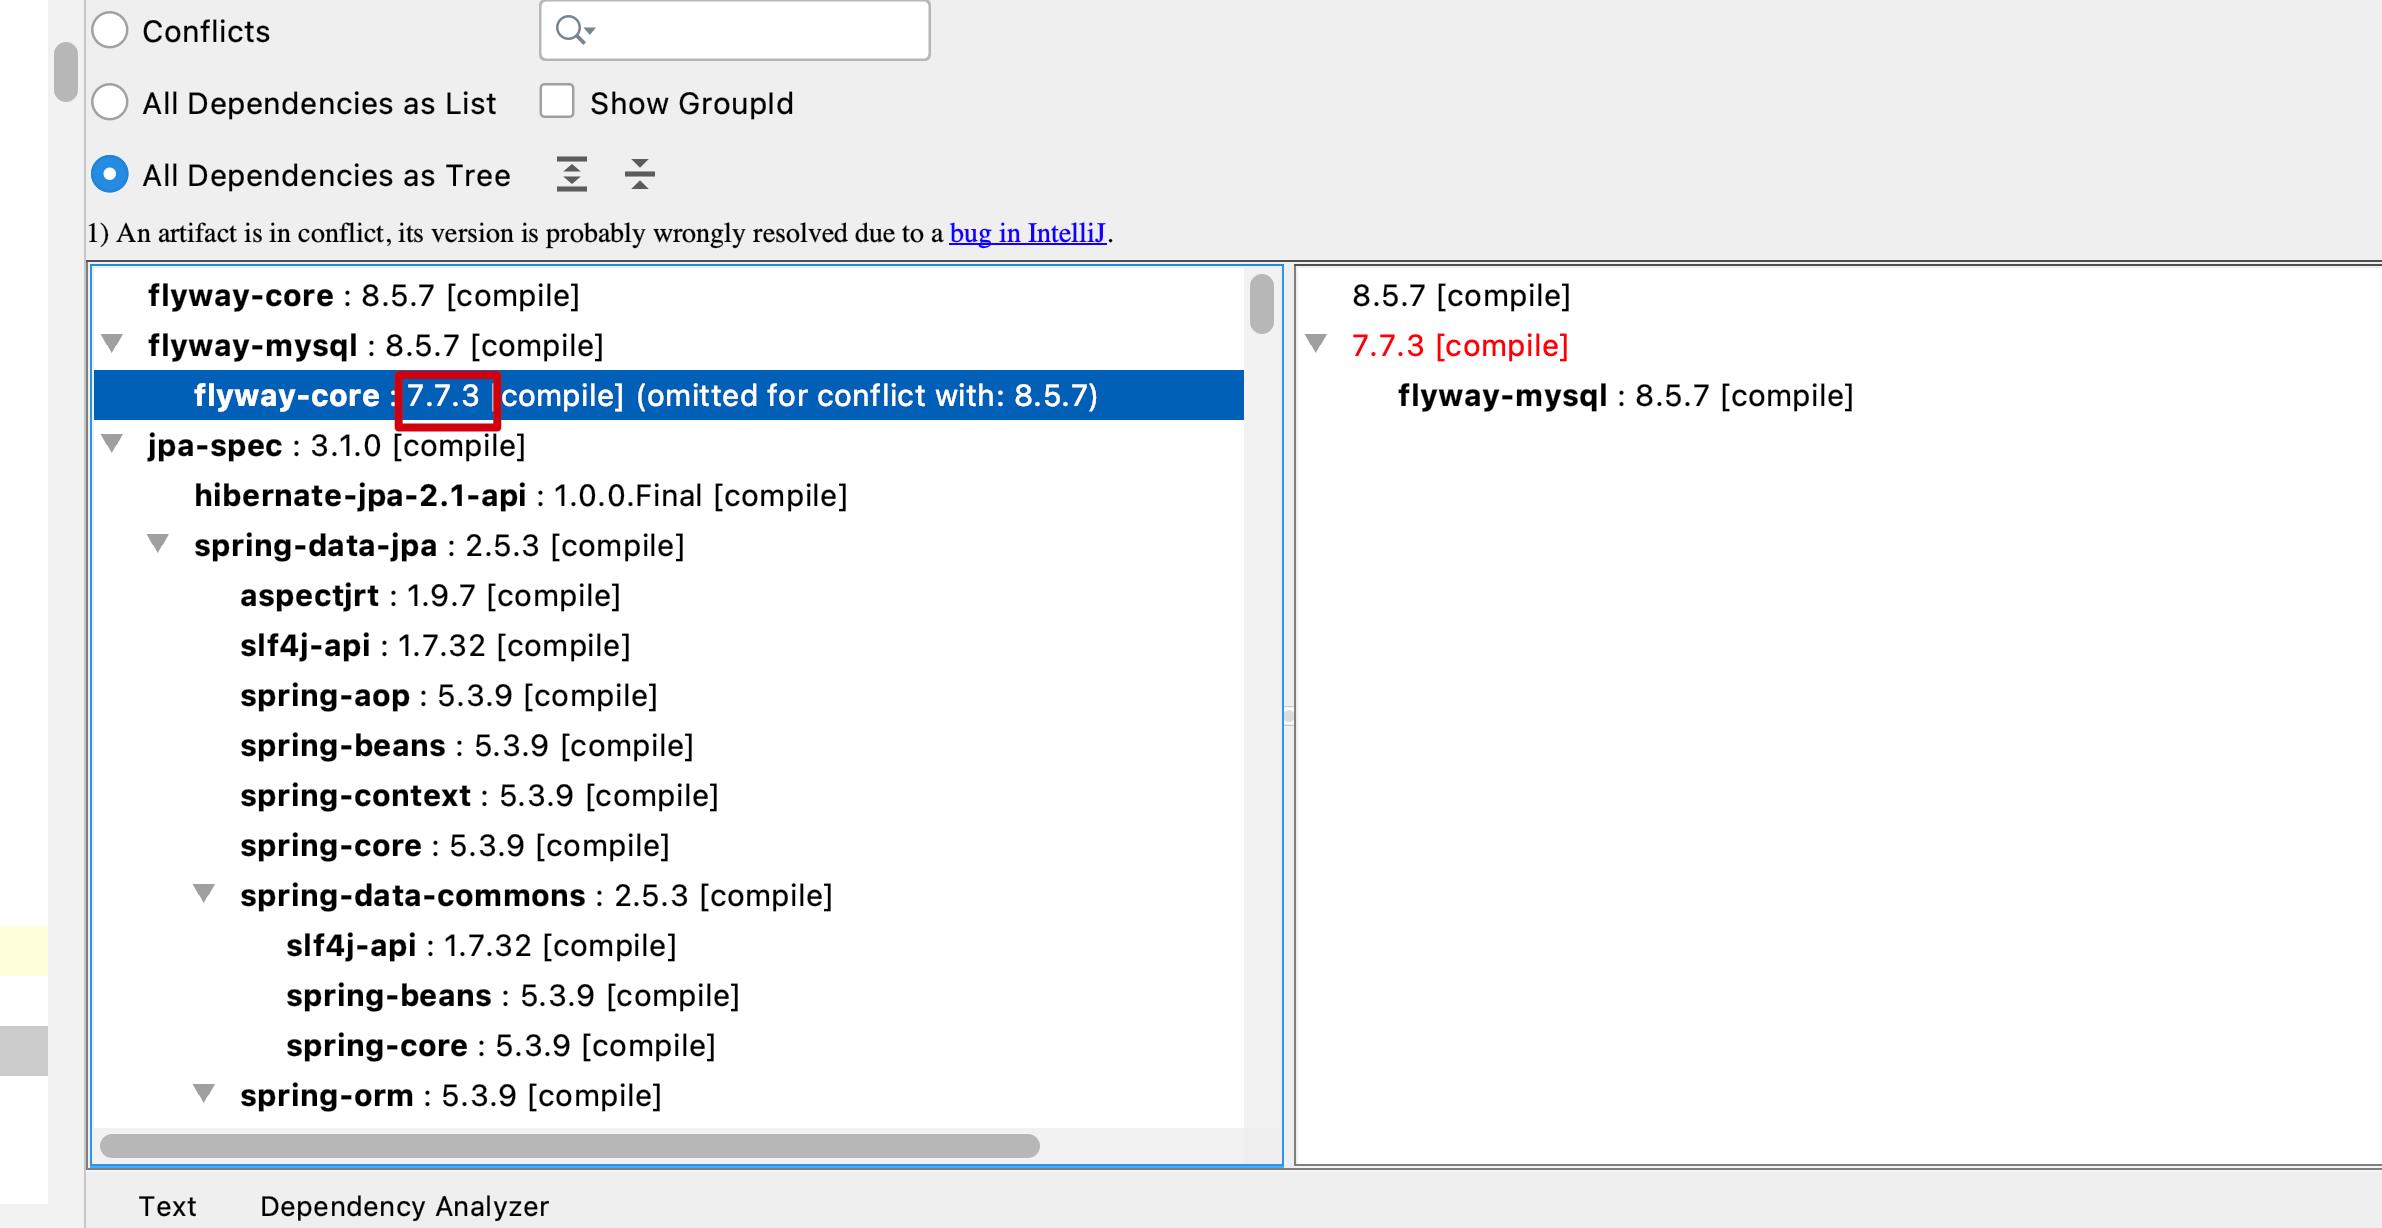Select the All Dependencies as List radio button
The width and height of the screenshot is (2382, 1228).
[x=111, y=102]
